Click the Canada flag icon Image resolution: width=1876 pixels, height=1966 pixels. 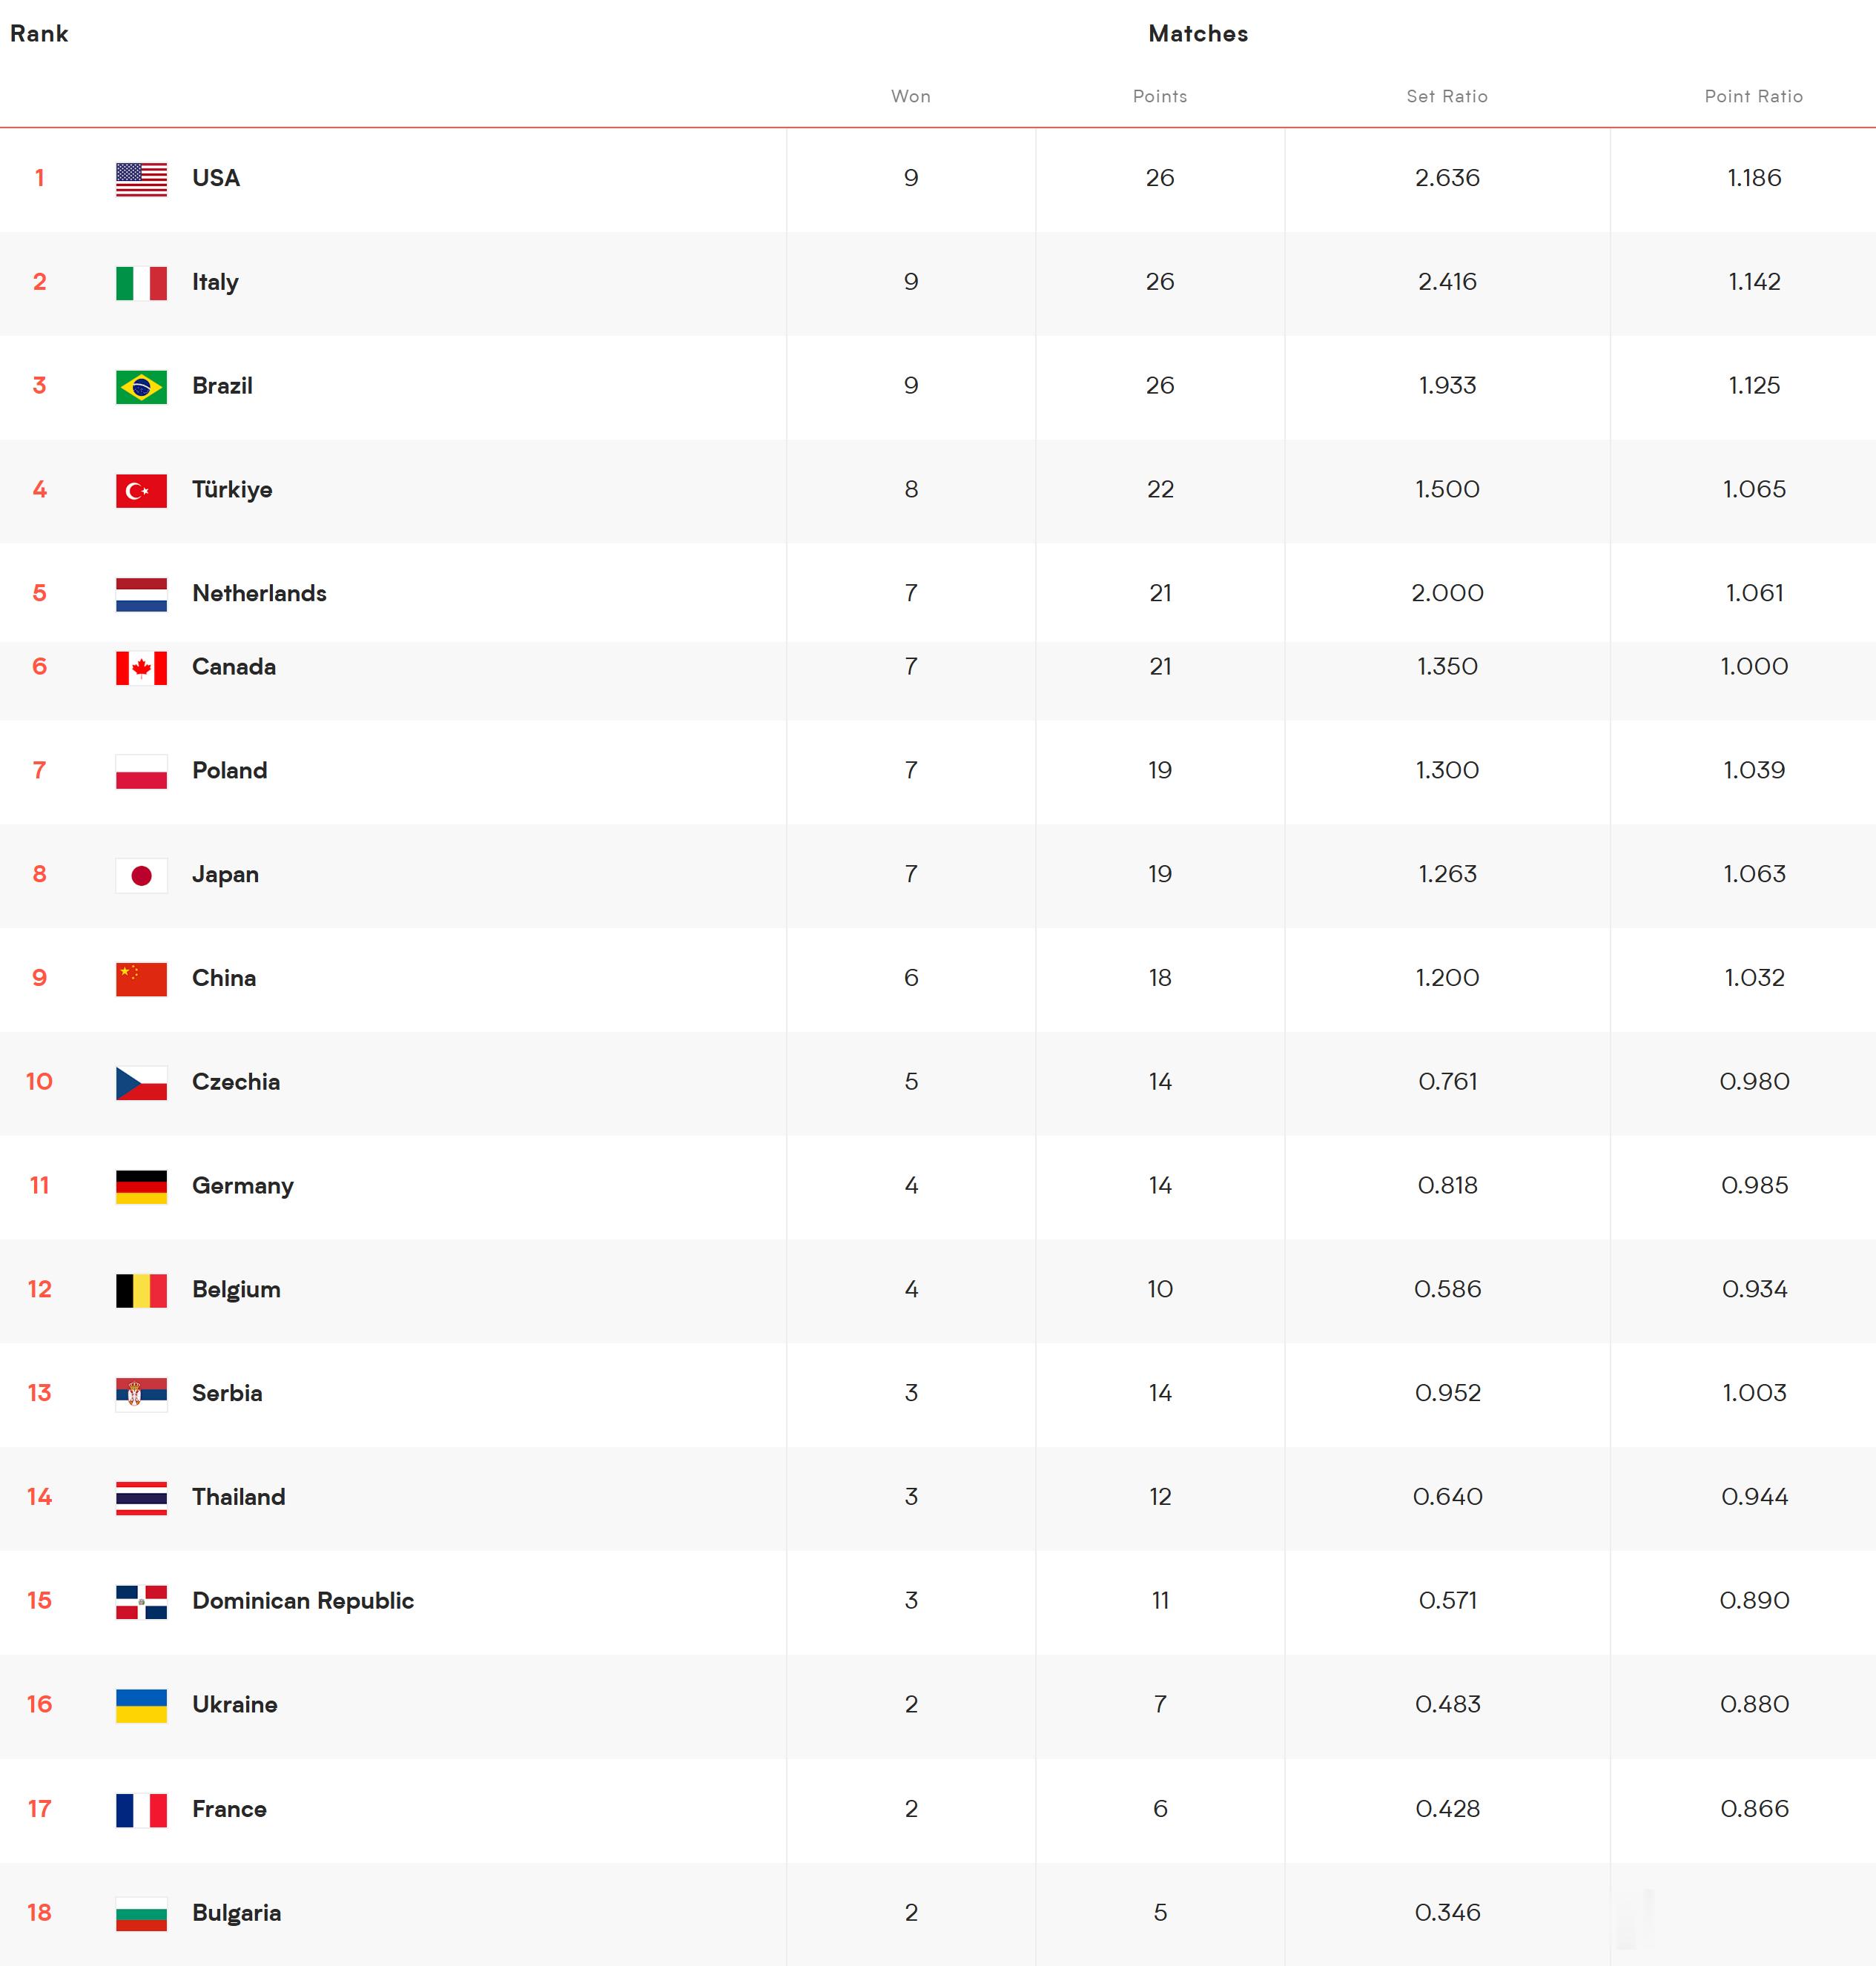[x=141, y=668]
